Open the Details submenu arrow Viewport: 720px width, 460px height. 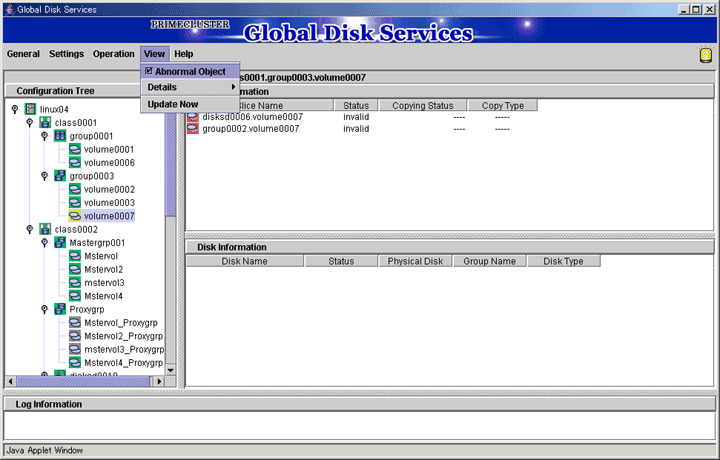233,87
